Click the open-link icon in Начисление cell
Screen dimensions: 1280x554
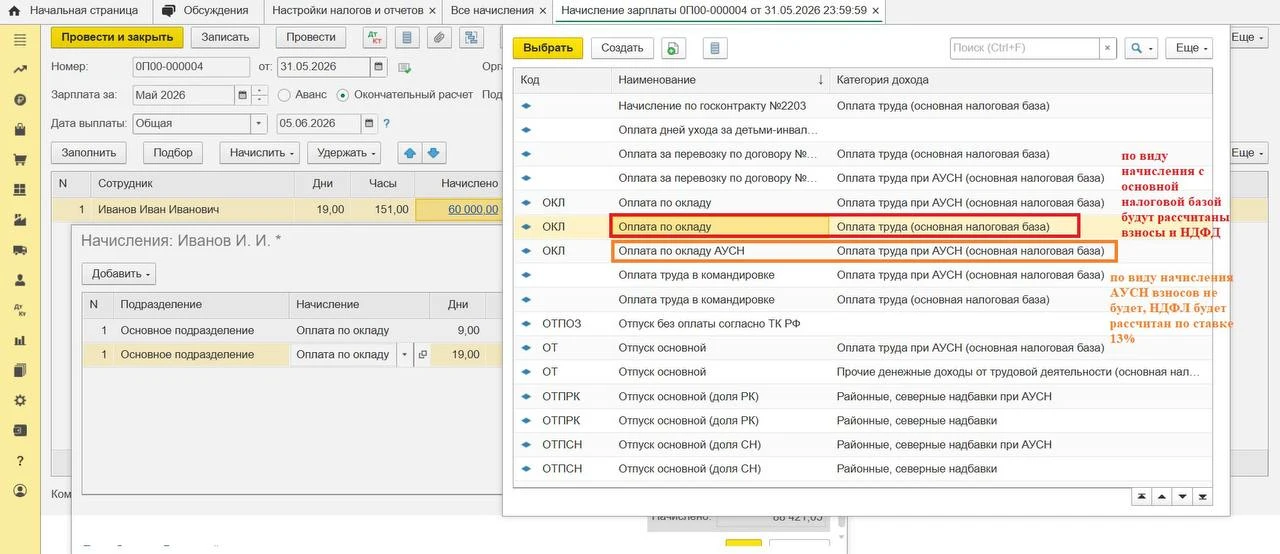(422, 355)
